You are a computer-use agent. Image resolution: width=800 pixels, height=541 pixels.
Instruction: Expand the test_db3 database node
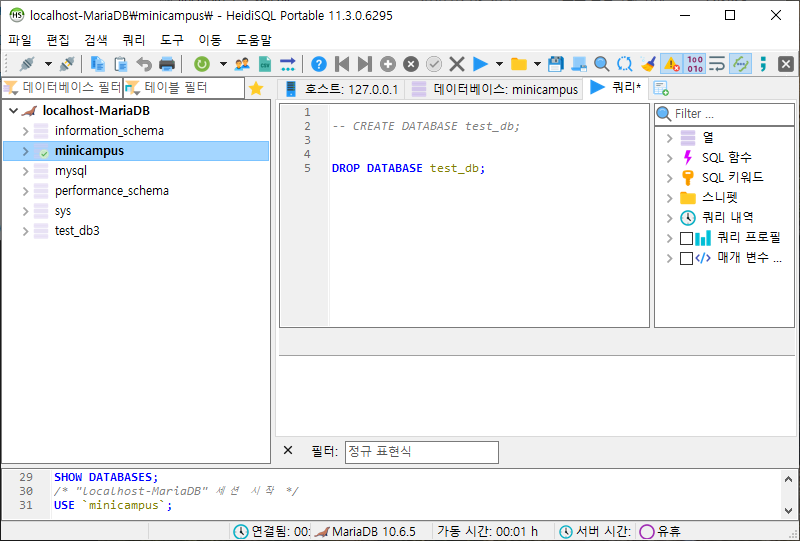(x=26, y=231)
